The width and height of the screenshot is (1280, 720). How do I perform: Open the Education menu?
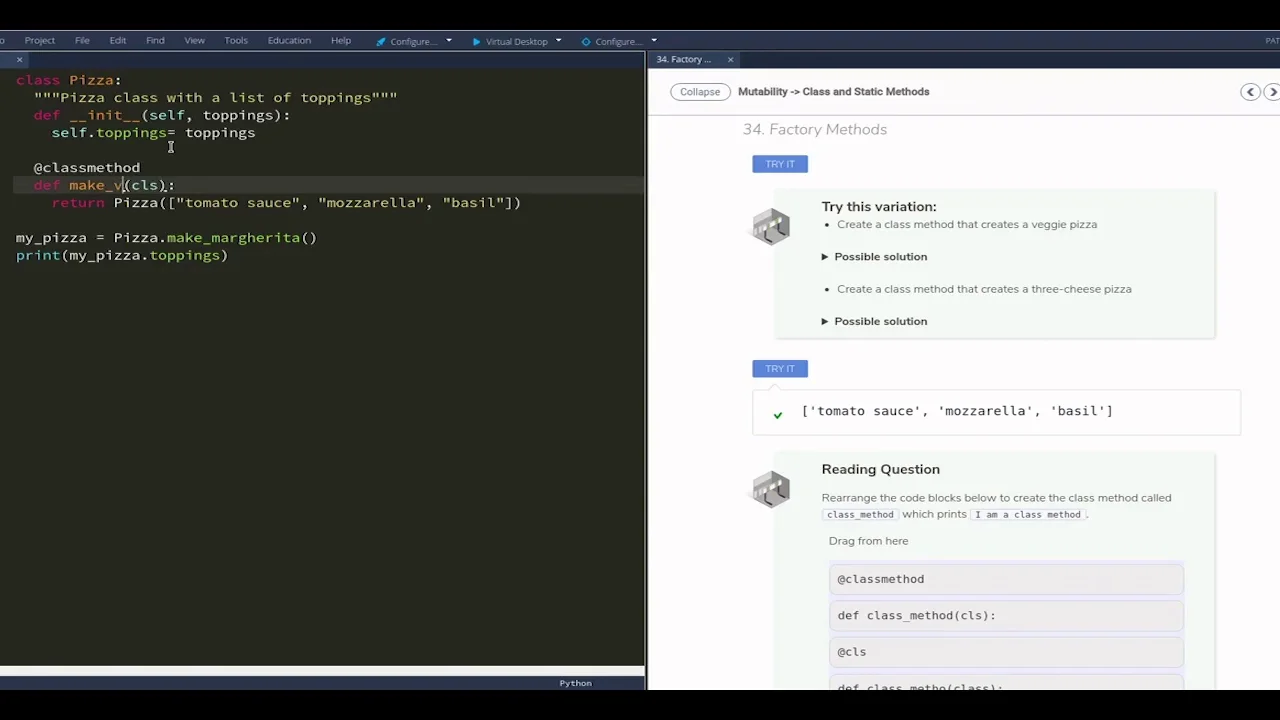pos(289,41)
